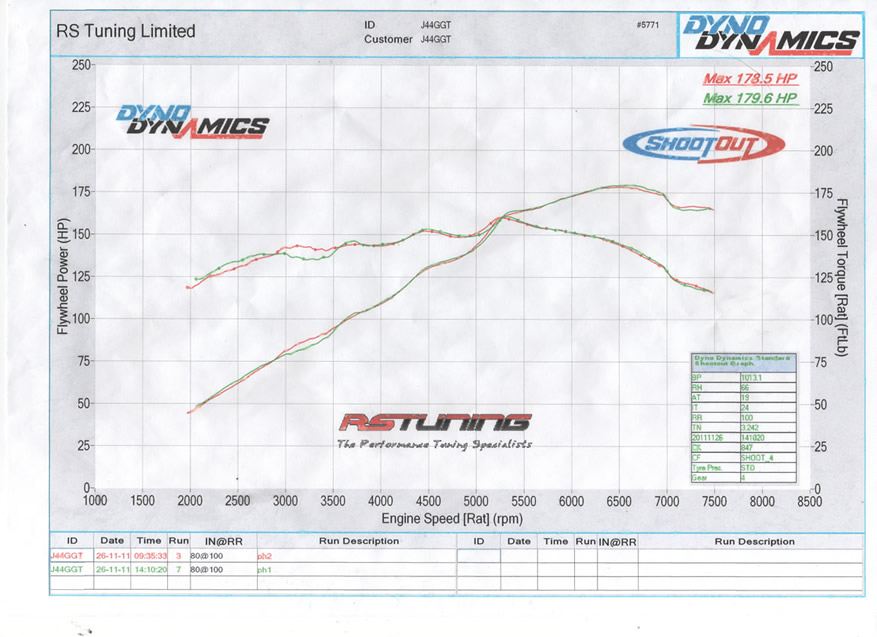Click the Engine Speed [Rat] (rpm) axis label
The image size is (877, 637).
[450, 519]
